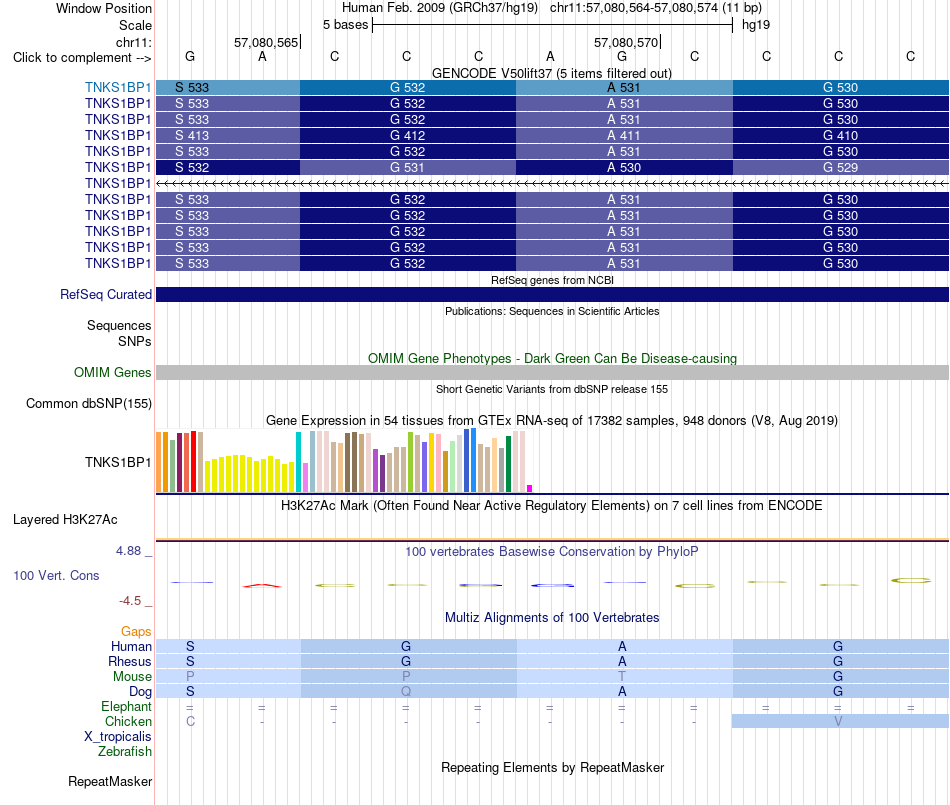950x805 pixels.
Task: Click the TNKS1BP1 GTEx expression label
Action: 118,462
